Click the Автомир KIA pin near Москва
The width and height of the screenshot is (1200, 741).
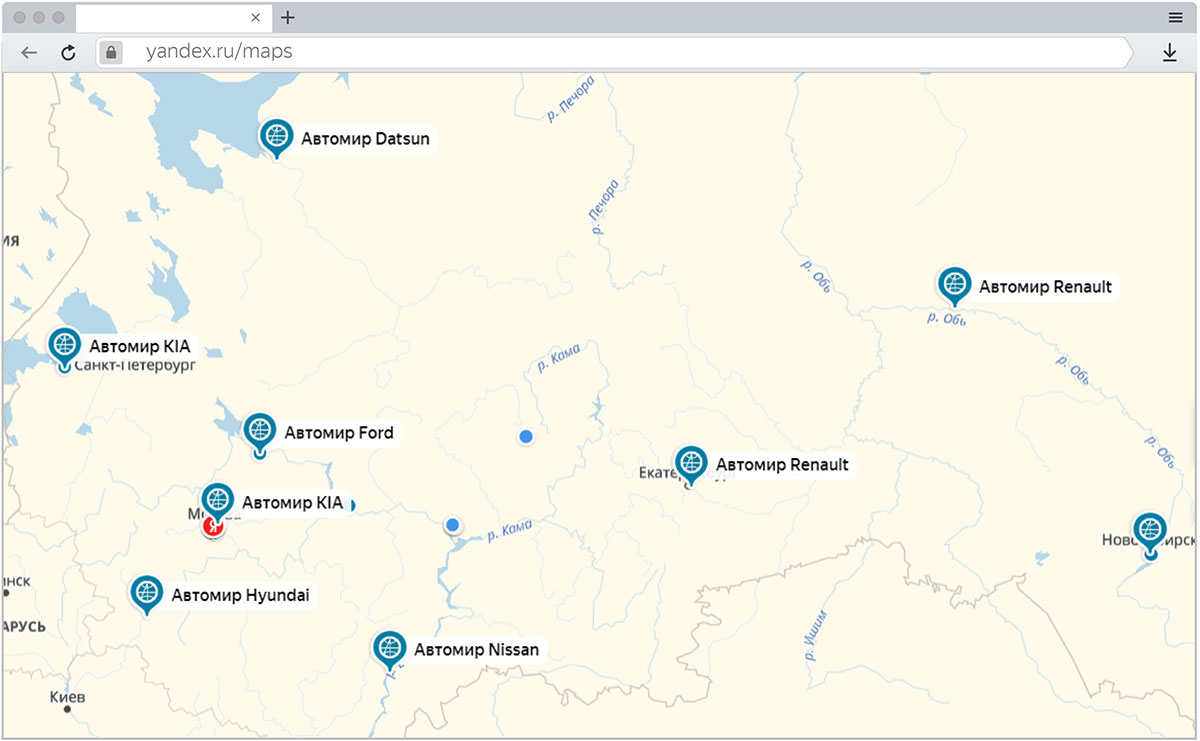pyautogui.click(x=218, y=501)
